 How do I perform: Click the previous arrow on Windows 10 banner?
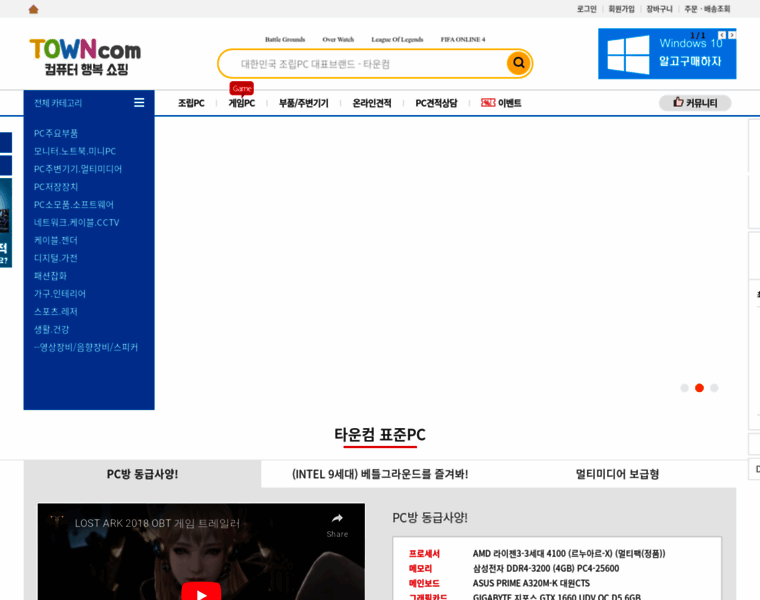(x=722, y=35)
